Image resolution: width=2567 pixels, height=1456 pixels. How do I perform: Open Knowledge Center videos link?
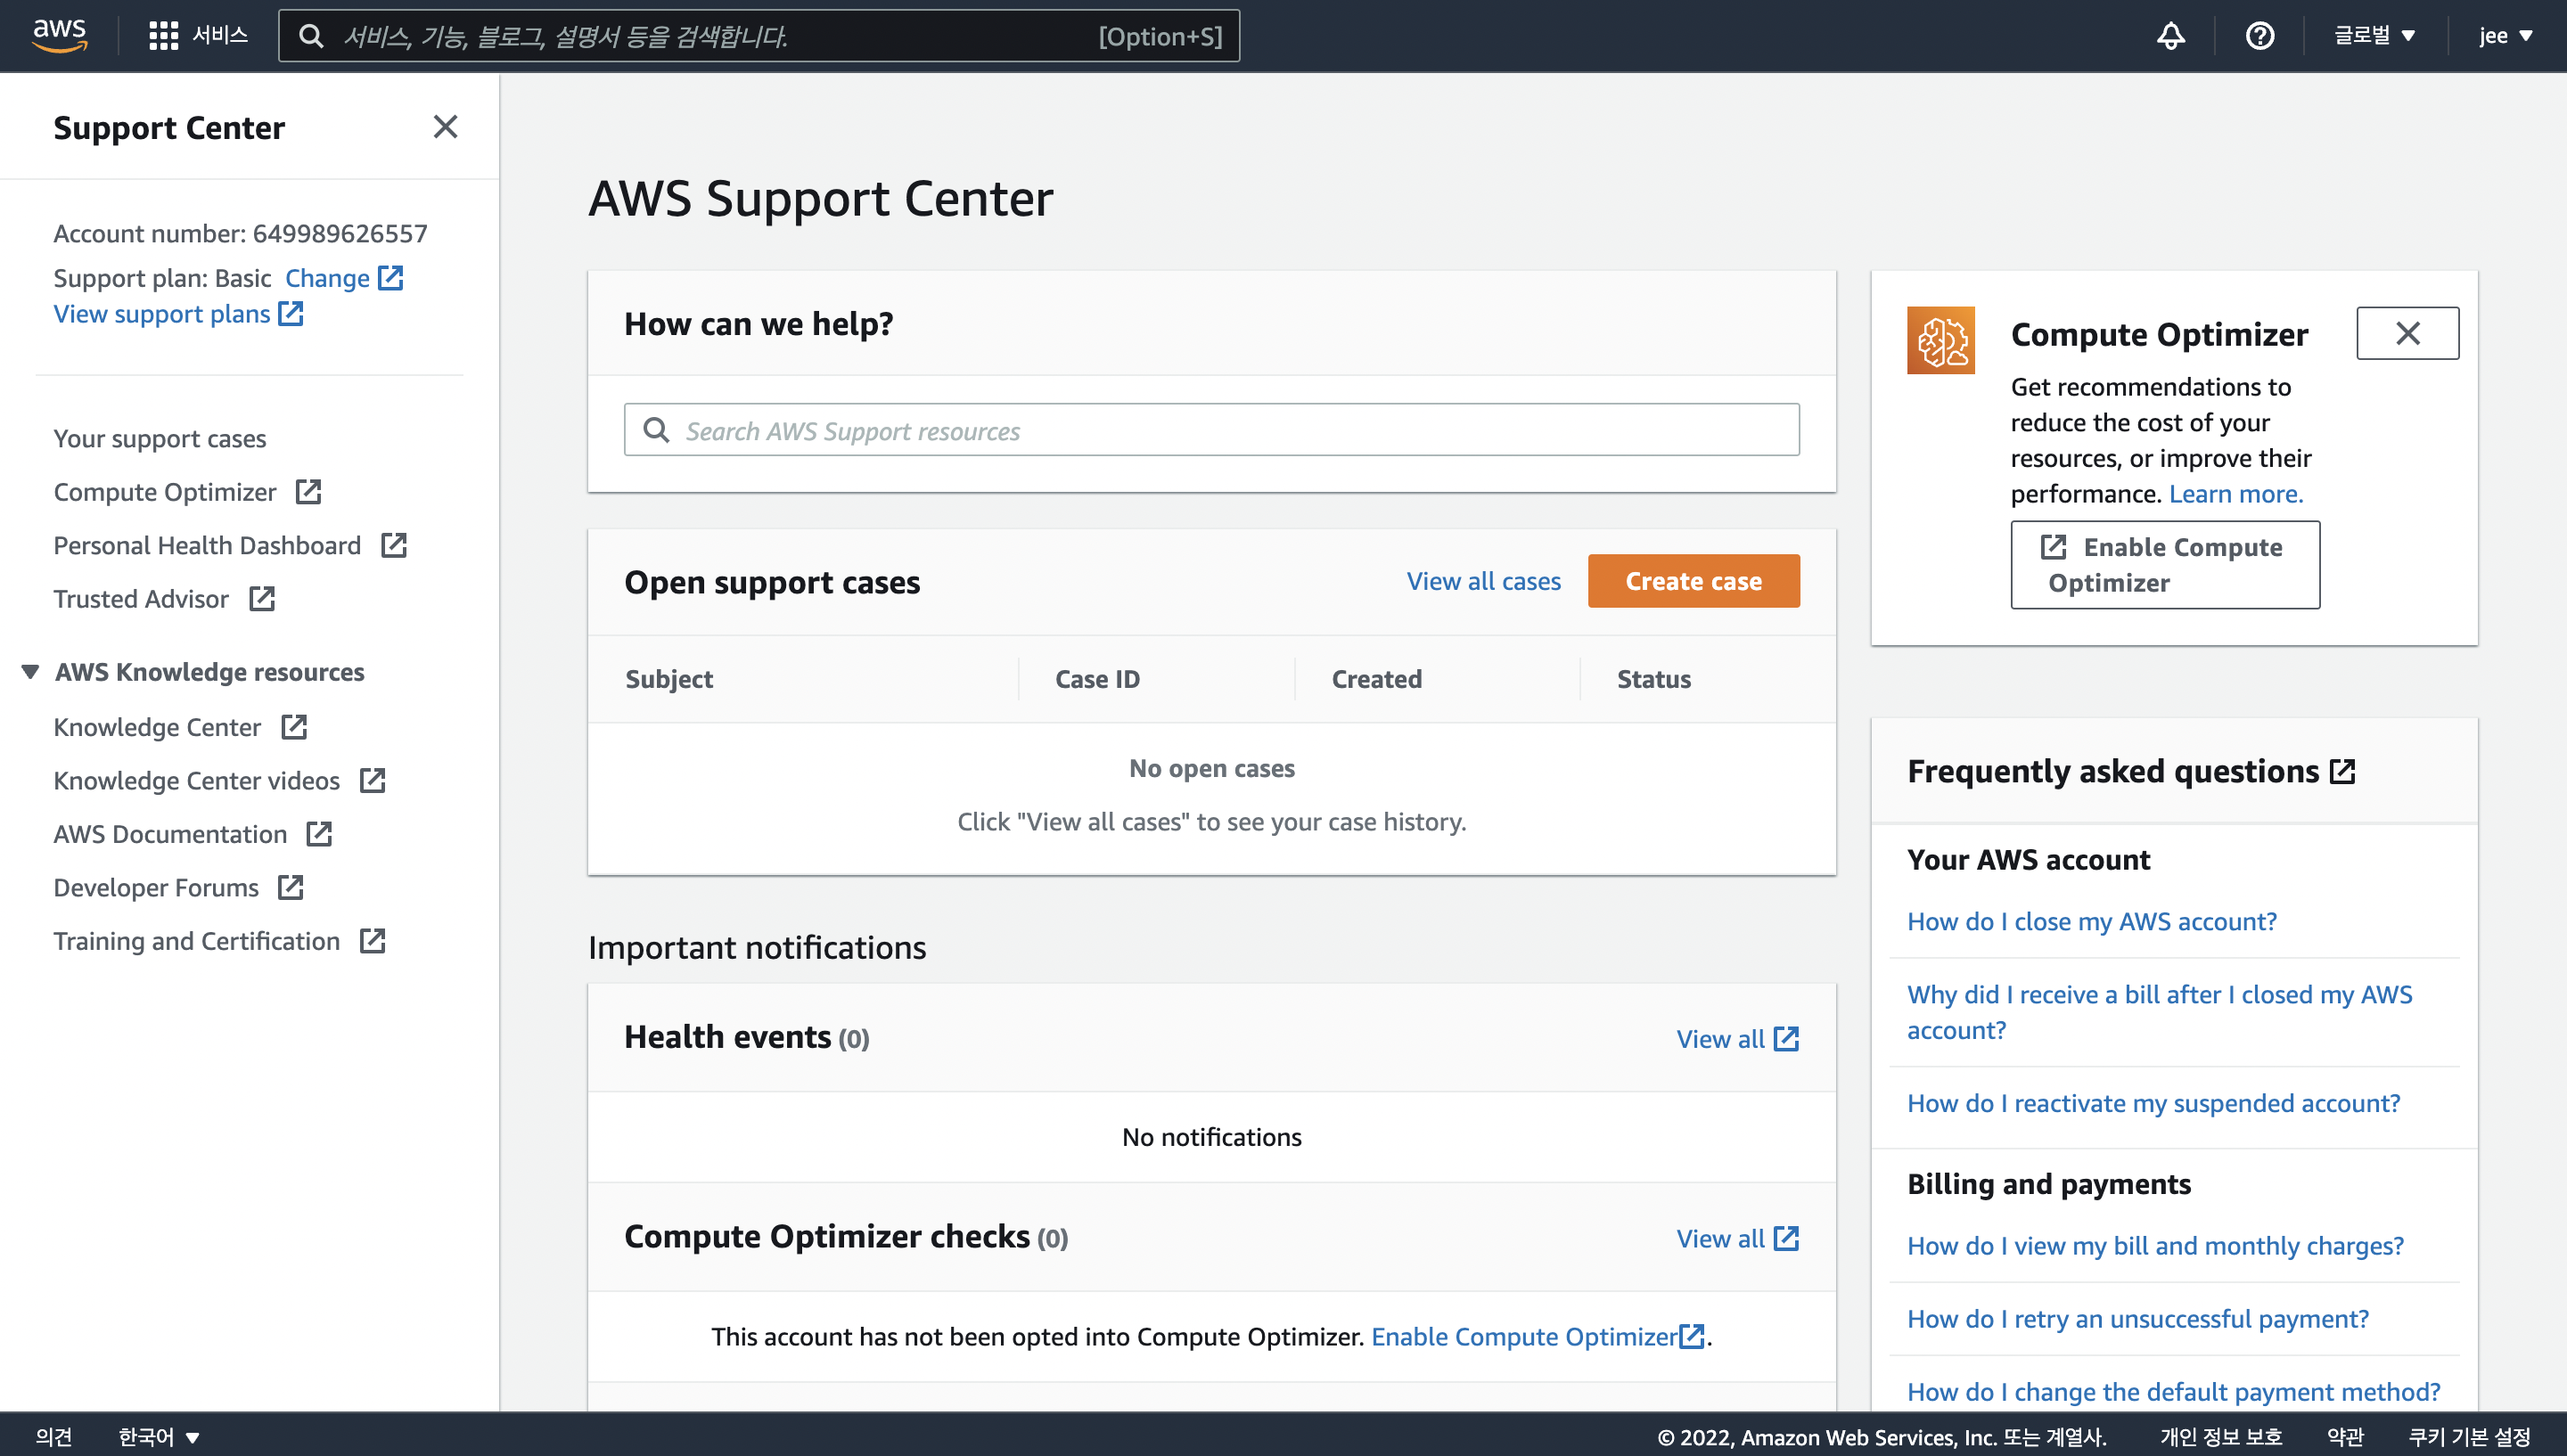pos(197,780)
